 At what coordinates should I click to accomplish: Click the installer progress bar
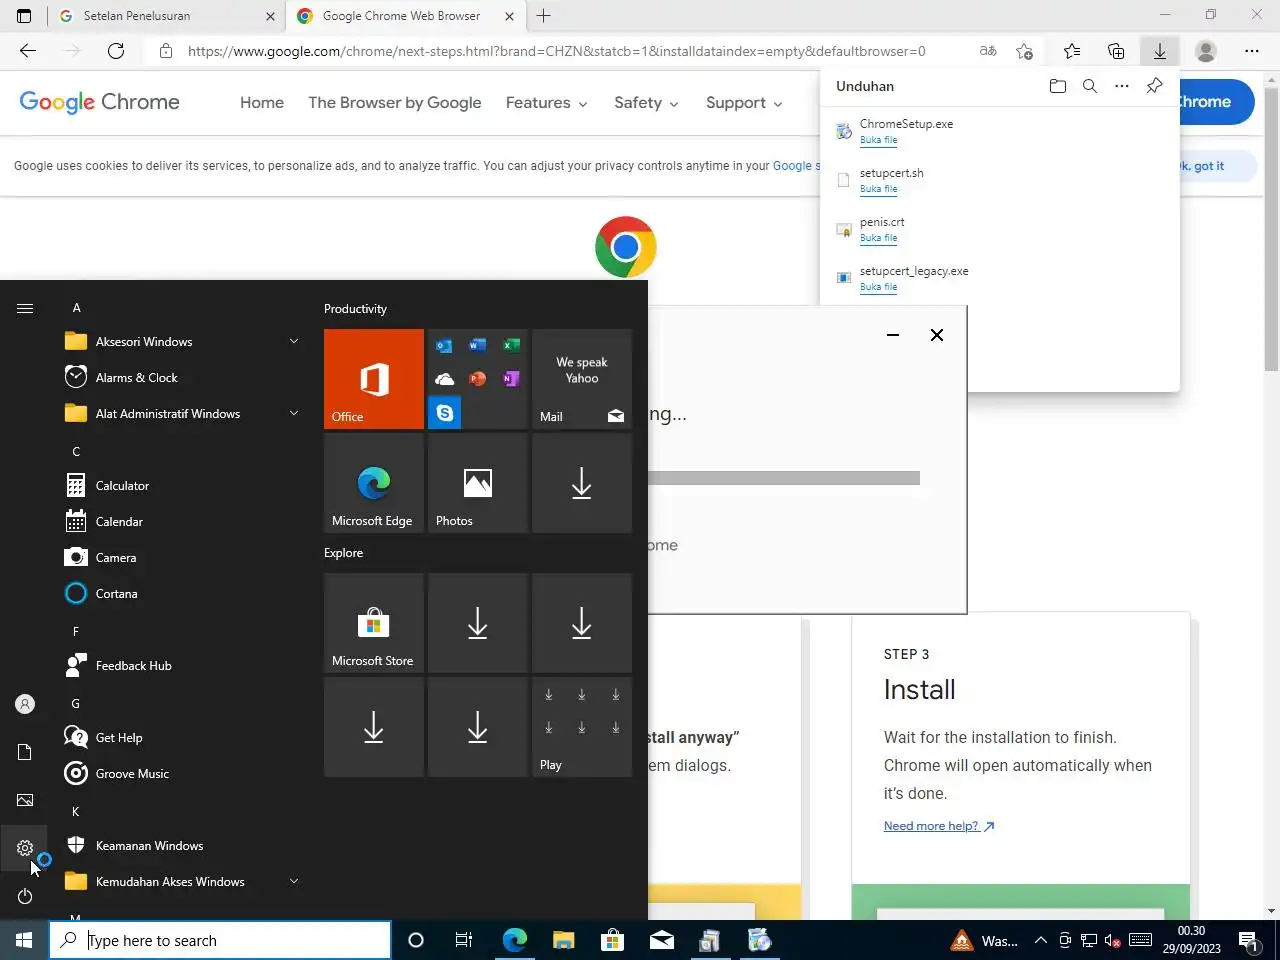point(784,478)
